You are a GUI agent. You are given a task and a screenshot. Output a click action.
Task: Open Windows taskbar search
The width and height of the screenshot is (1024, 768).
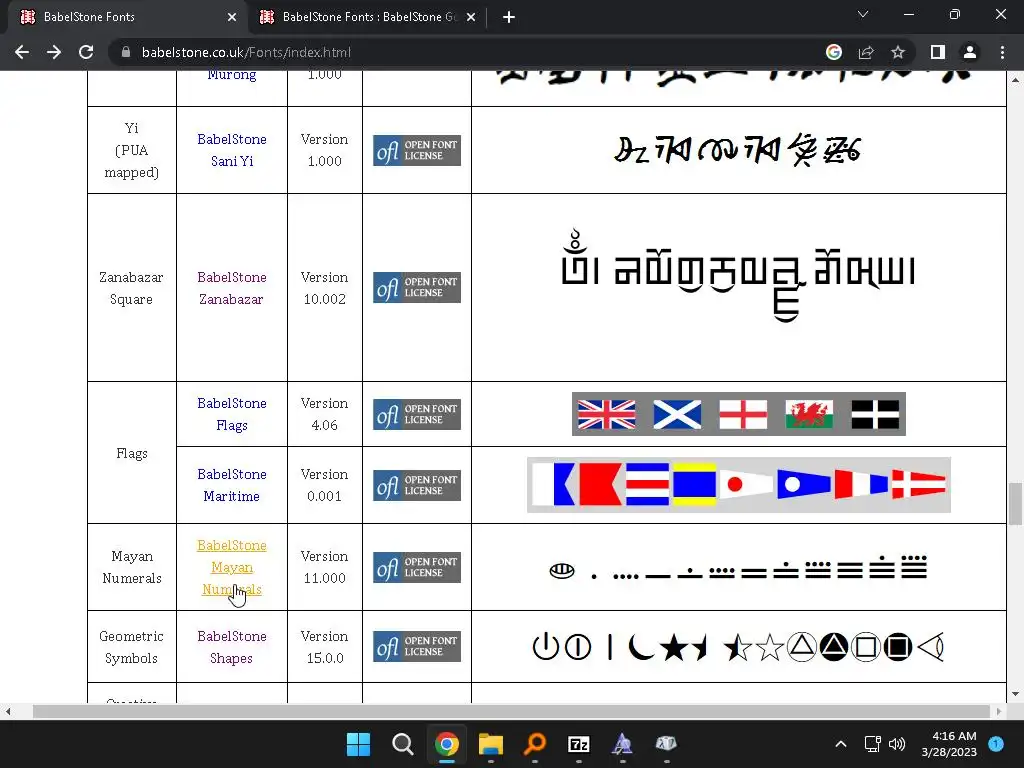[x=402, y=744]
